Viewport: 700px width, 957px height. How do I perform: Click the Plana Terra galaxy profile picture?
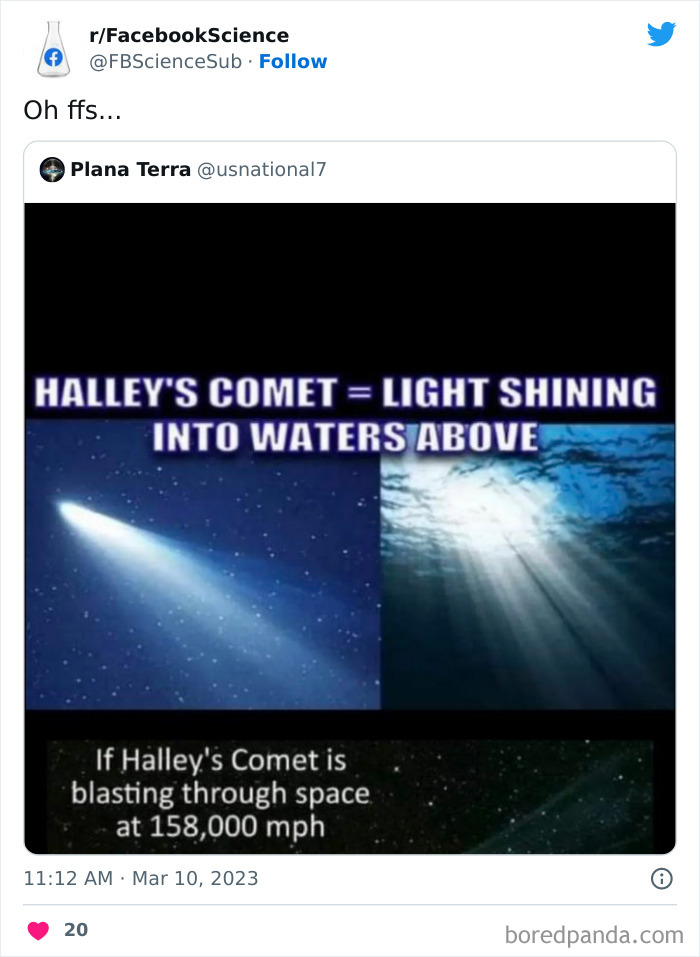point(51,169)
